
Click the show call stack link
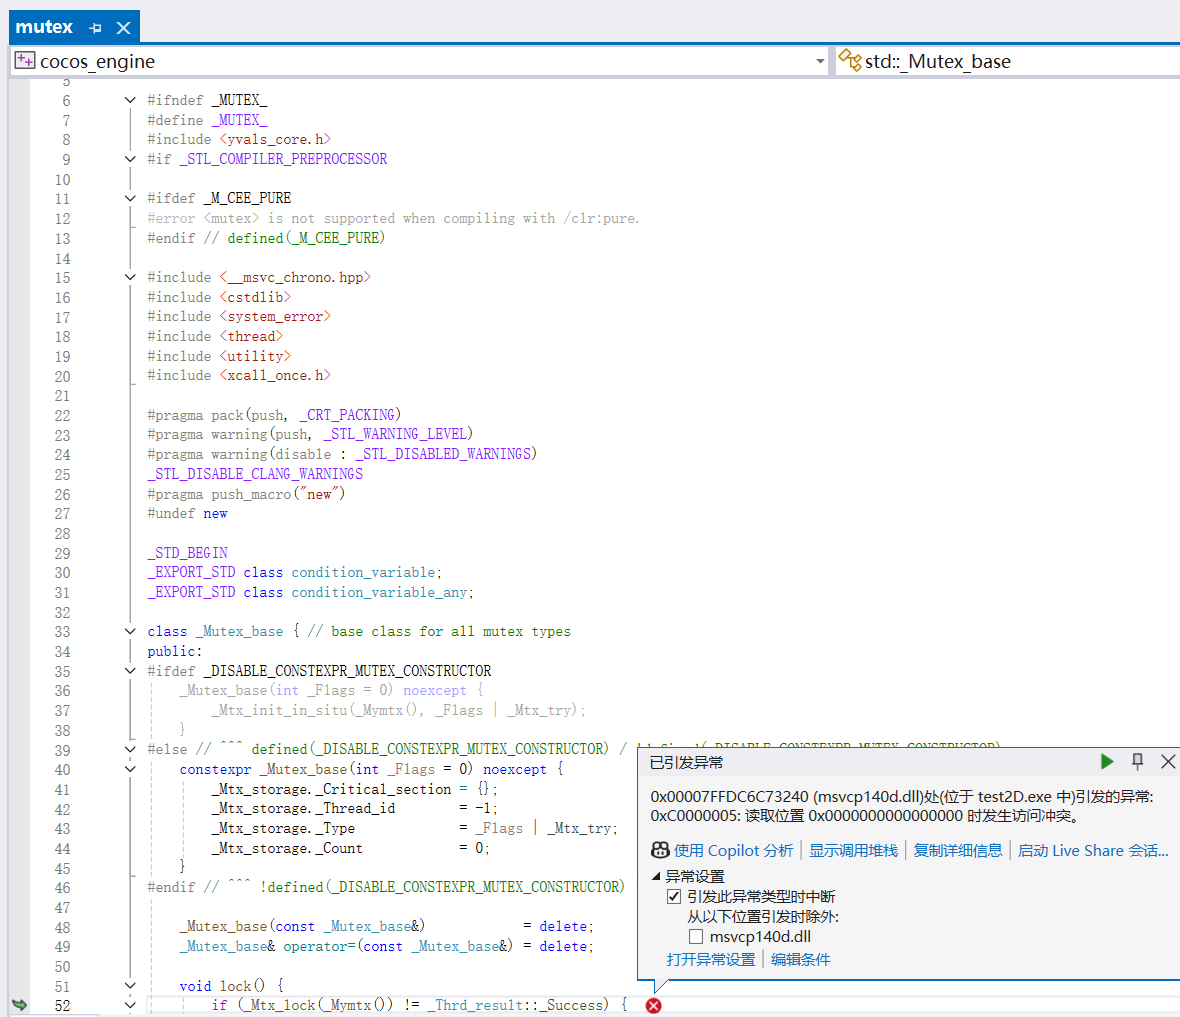[x=853, y=850]
